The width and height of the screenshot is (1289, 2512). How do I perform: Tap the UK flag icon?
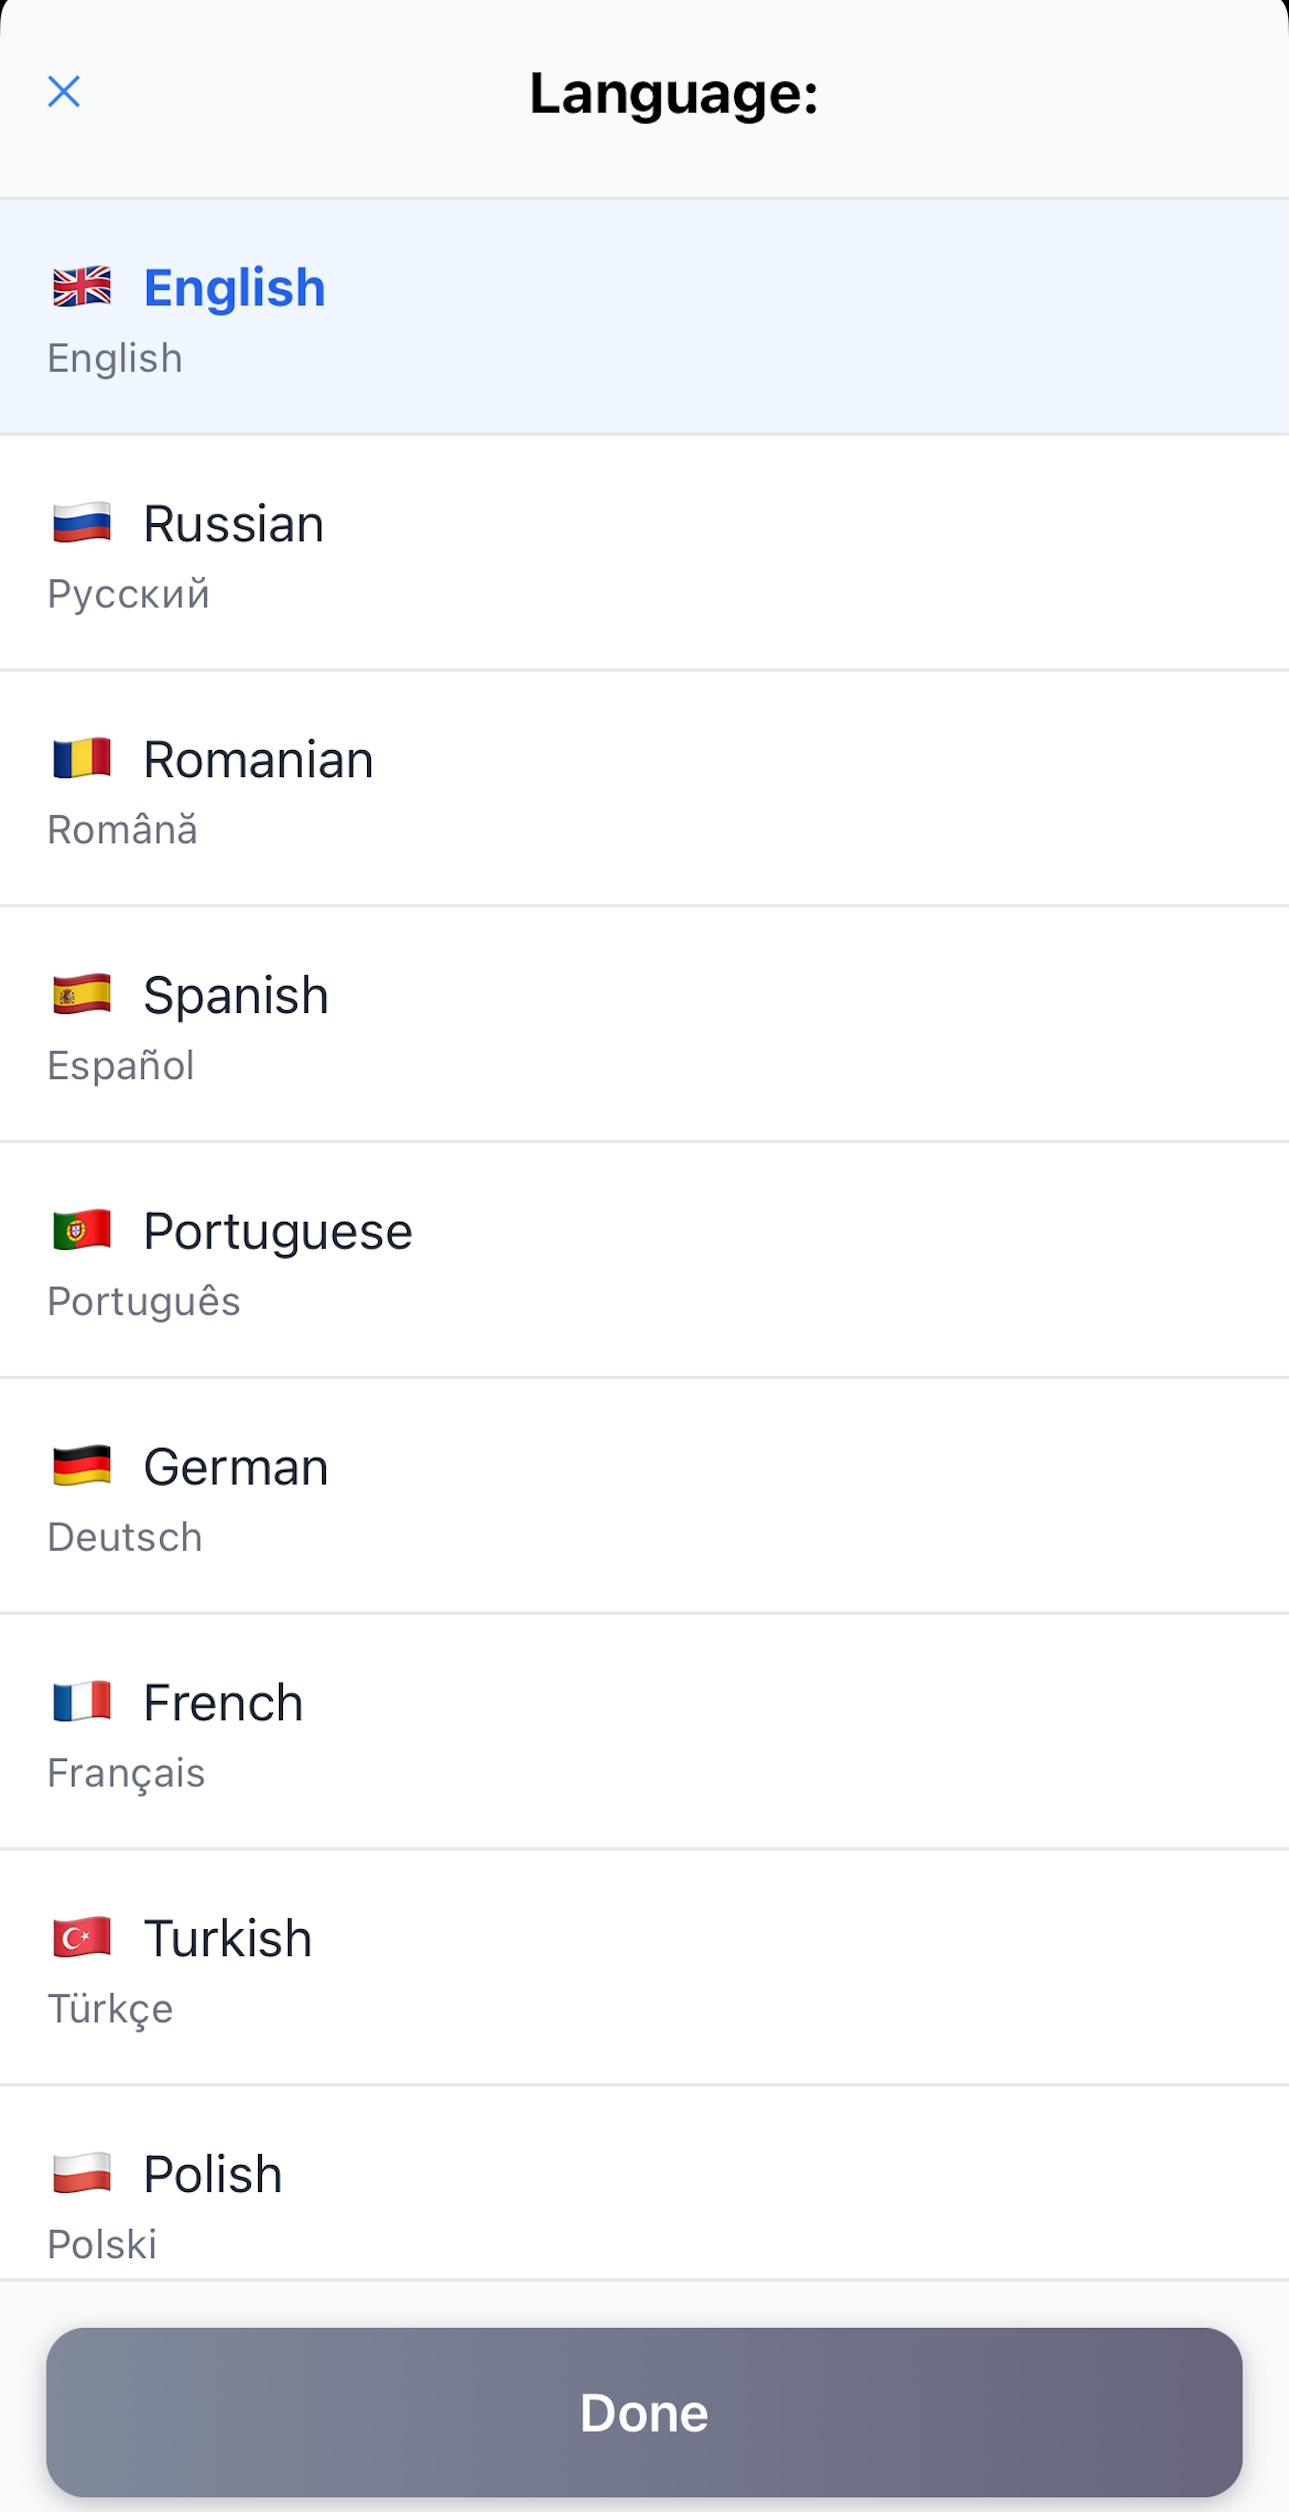(x=82, y=287)
